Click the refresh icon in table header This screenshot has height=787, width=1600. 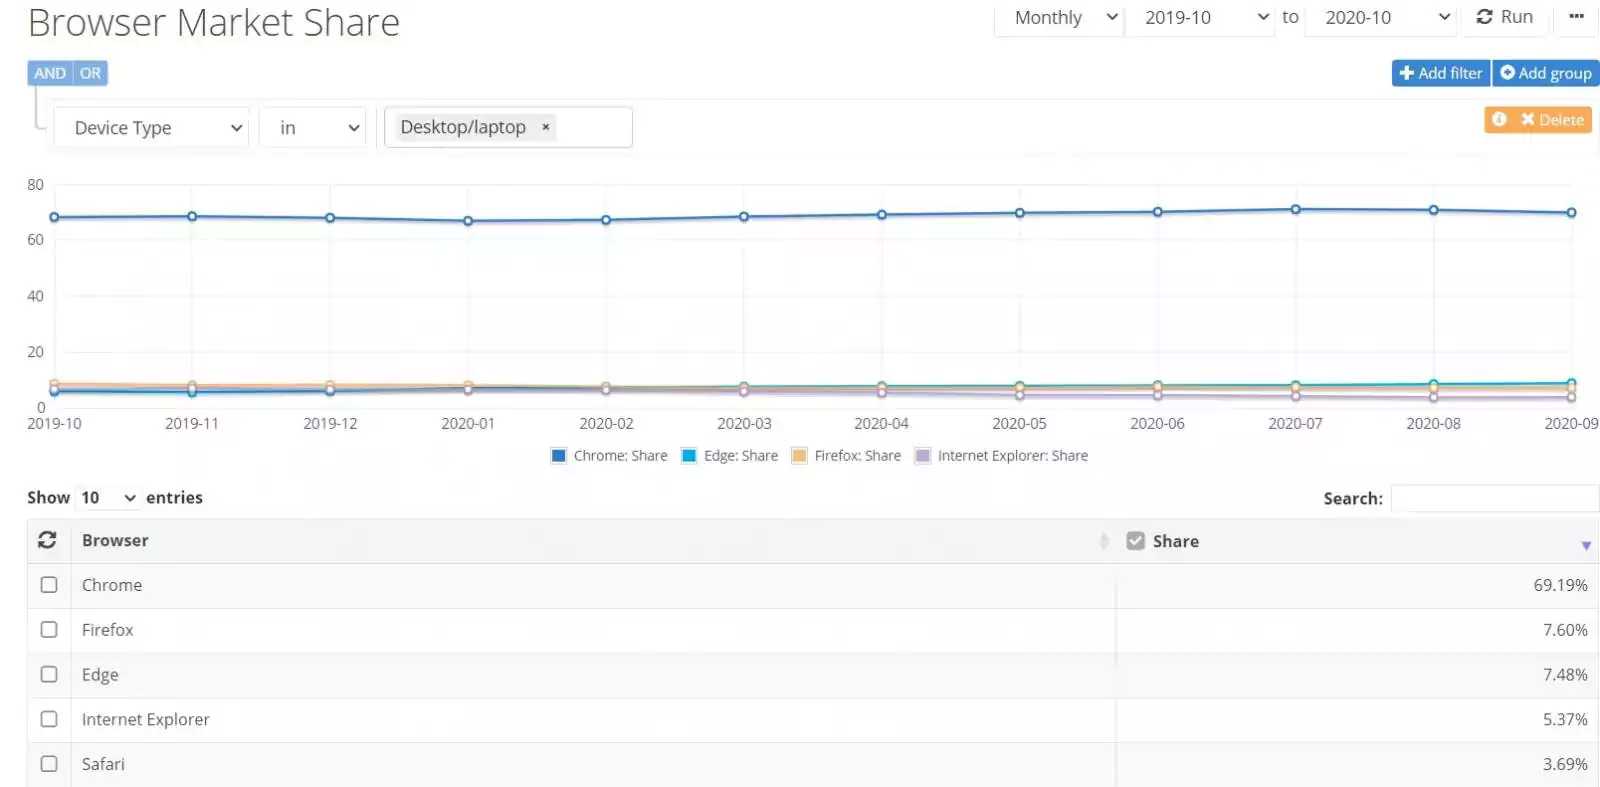[x=47, y=540]
